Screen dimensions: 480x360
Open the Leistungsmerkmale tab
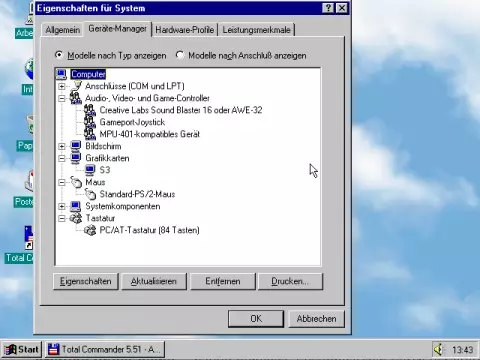coord(256,30)
